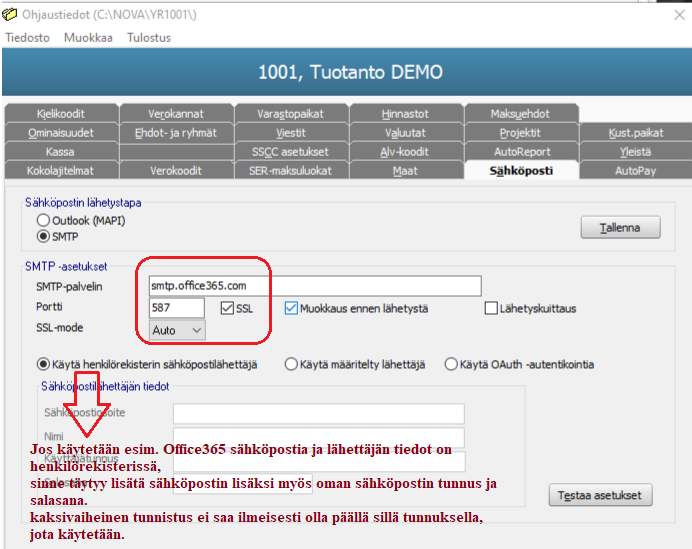Switch to the Ominaisuudet tab
The image size is (692, 549).
[61, 133]
